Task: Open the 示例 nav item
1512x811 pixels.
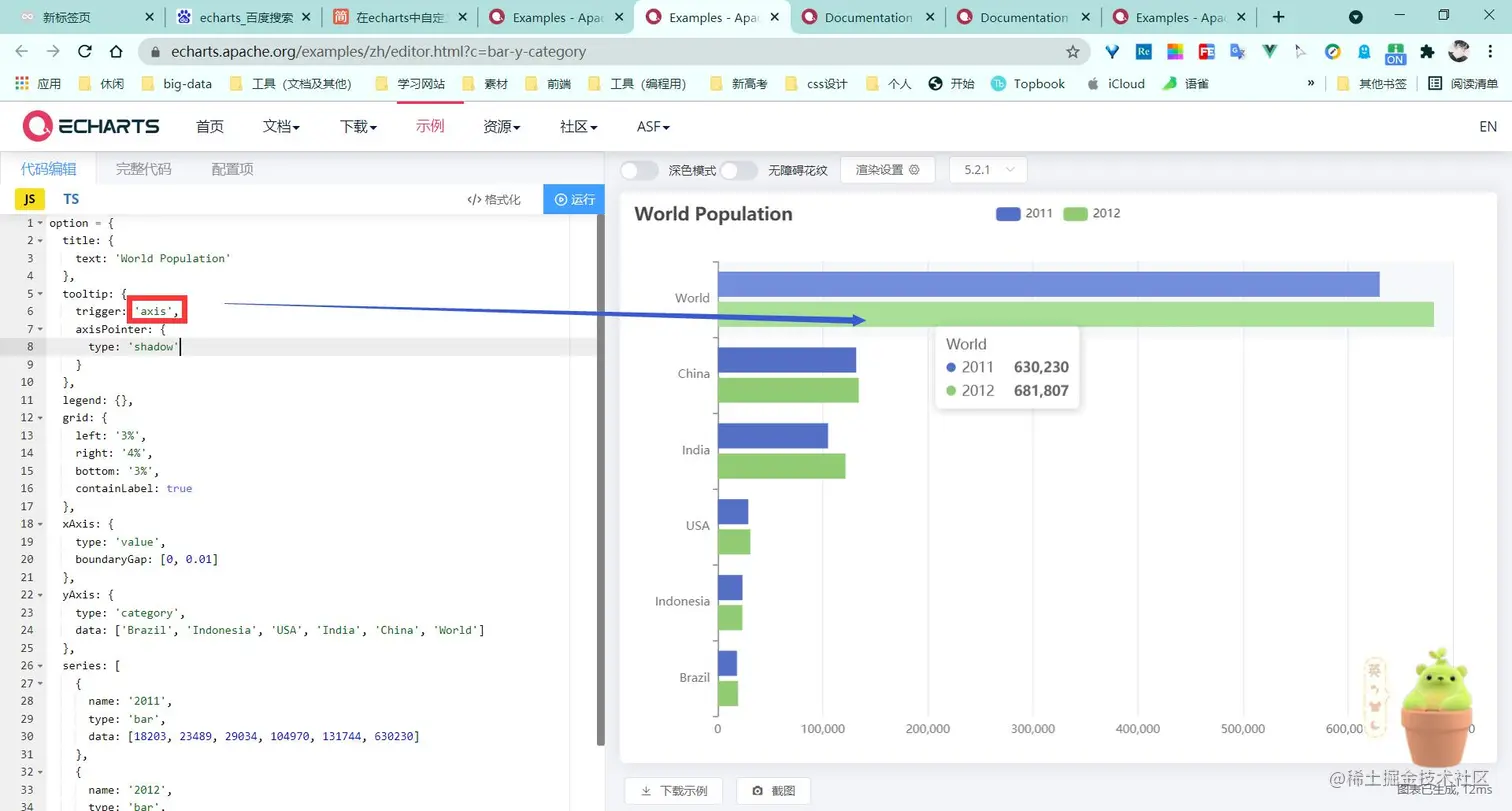Action: tap(430, 126)
